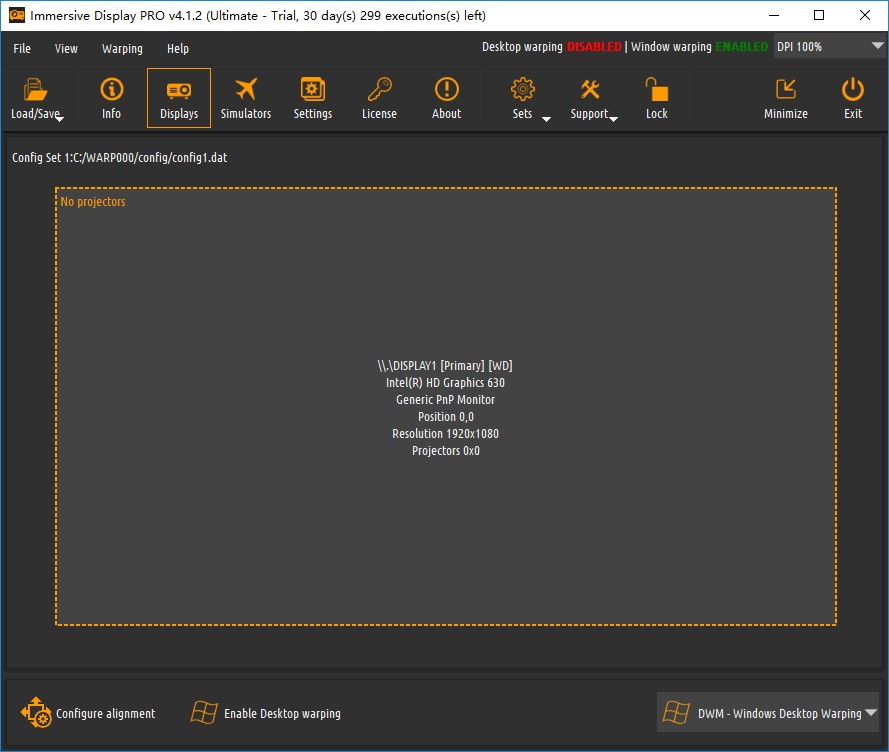Expand the Load/Save dropdown arrow
The width and height of the screenshot is (889, 752).
(x=60, y=119)
